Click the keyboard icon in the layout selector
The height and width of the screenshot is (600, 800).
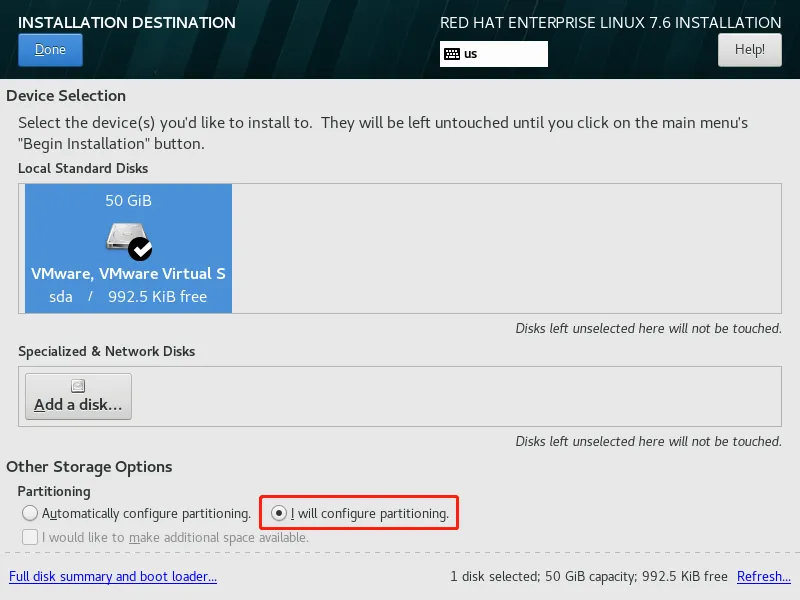[455, 54]
